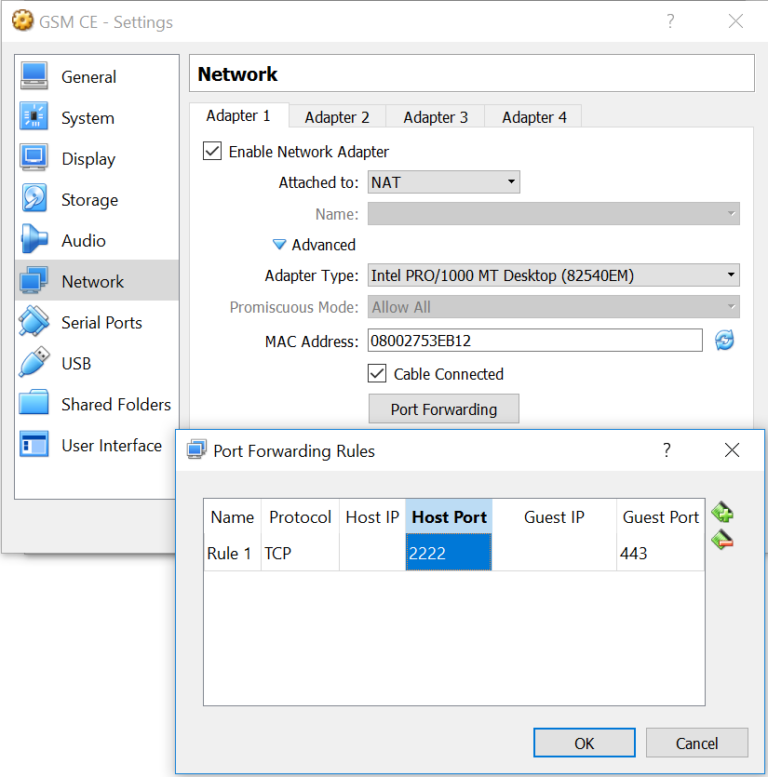Open the Attached to NAT dropdown
768x777 pixels.
click(x=443, y=182)
